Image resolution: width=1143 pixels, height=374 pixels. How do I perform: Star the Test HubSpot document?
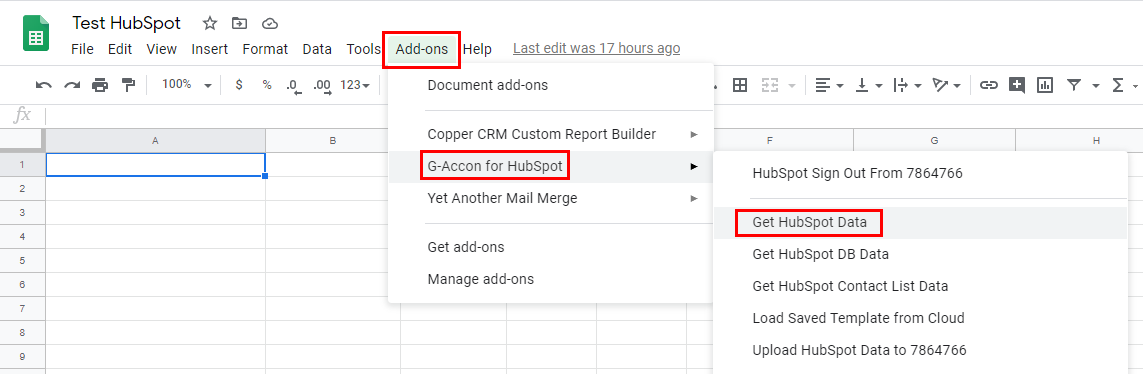point(210,23)
